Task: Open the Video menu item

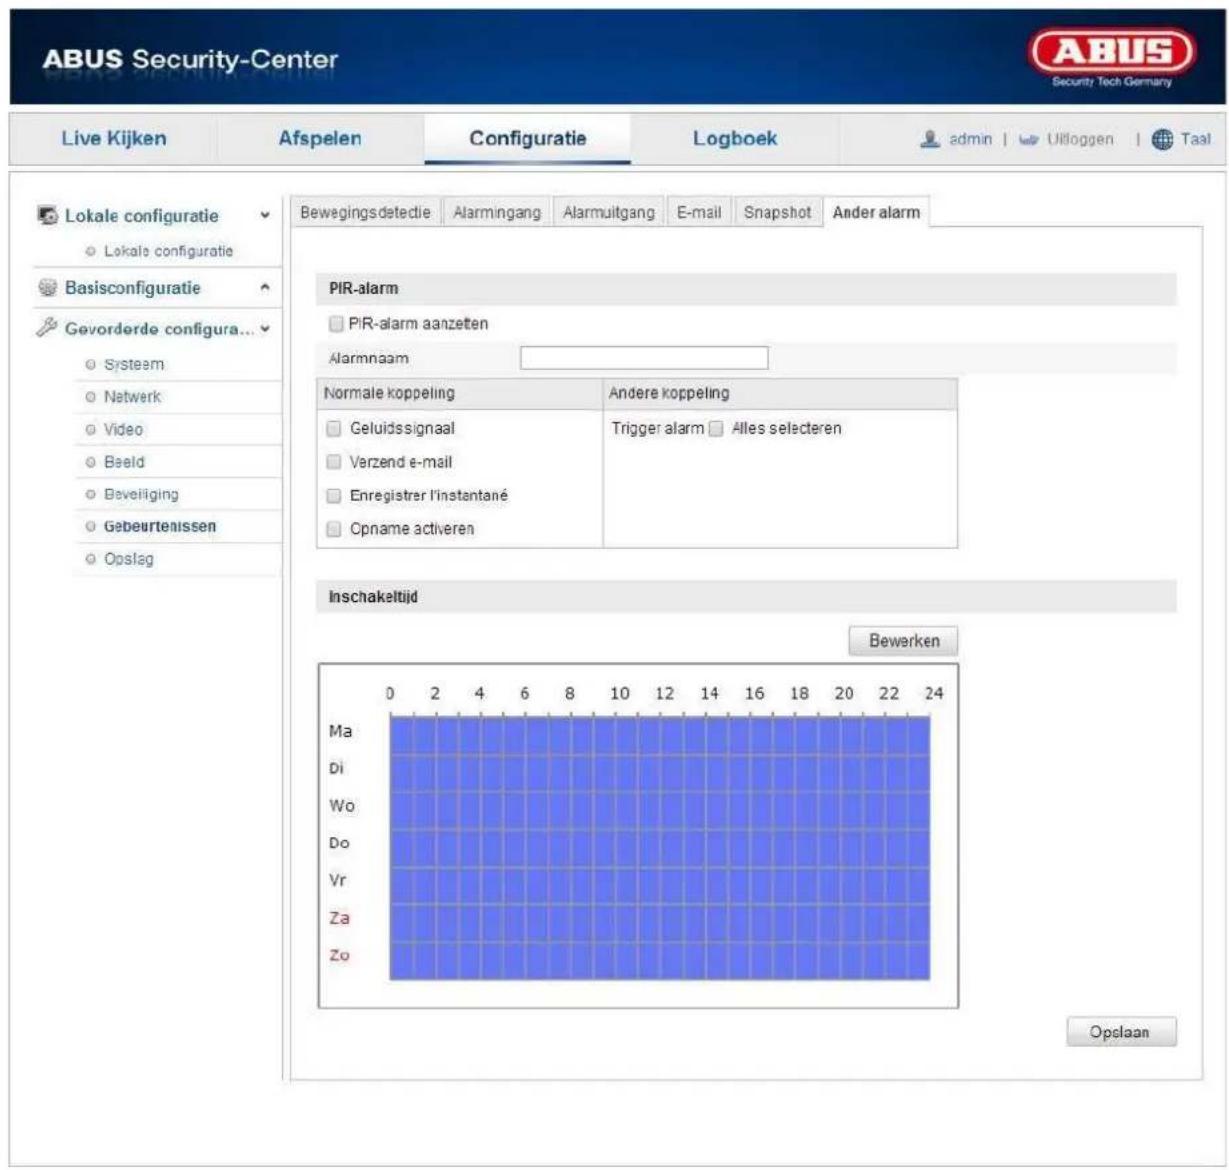Action: coord(123,429)
